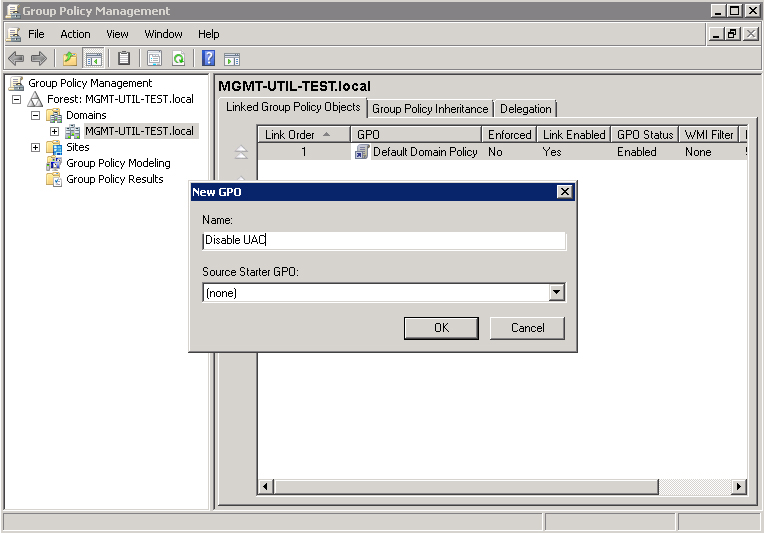764x533 pixels.
Task: Open the Source Starter GPO dropdown
Action: click(557, 293)
